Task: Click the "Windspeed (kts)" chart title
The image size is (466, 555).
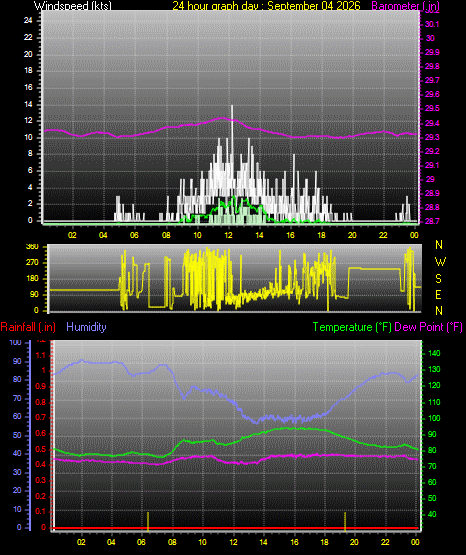Action: pyautogui.click(x=73, y=5)
